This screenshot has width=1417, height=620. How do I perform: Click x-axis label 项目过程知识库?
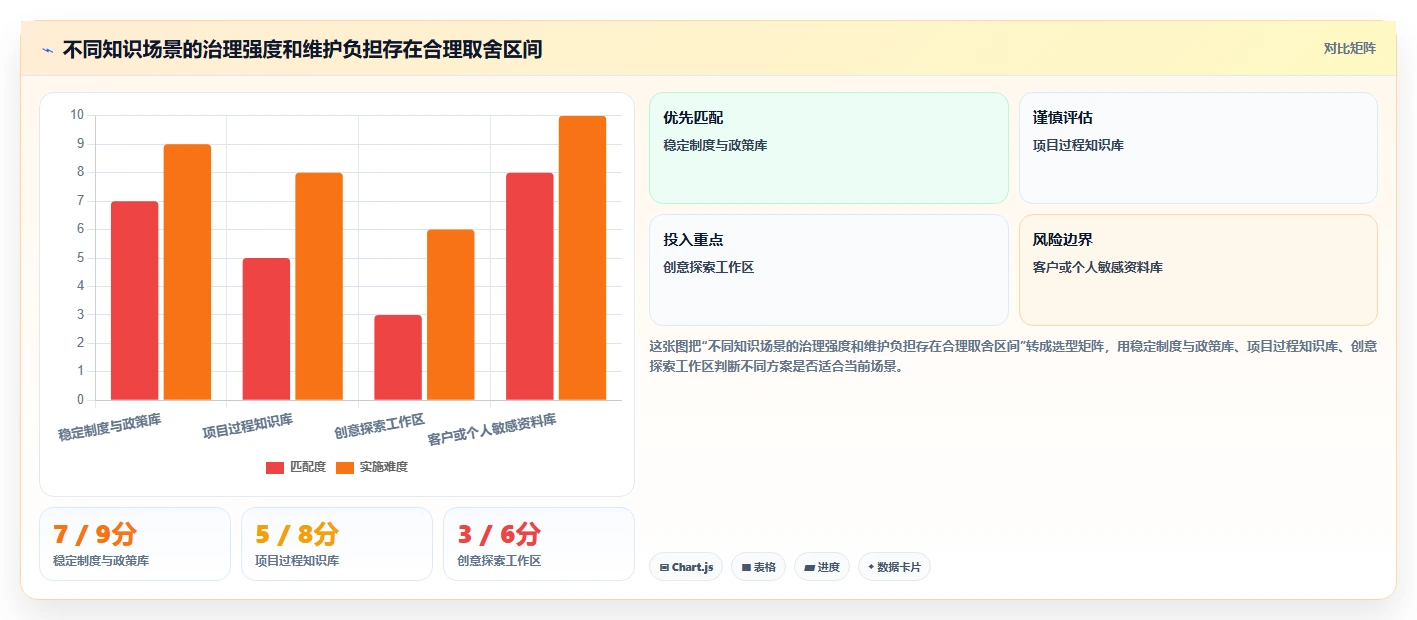click(248, 425)
